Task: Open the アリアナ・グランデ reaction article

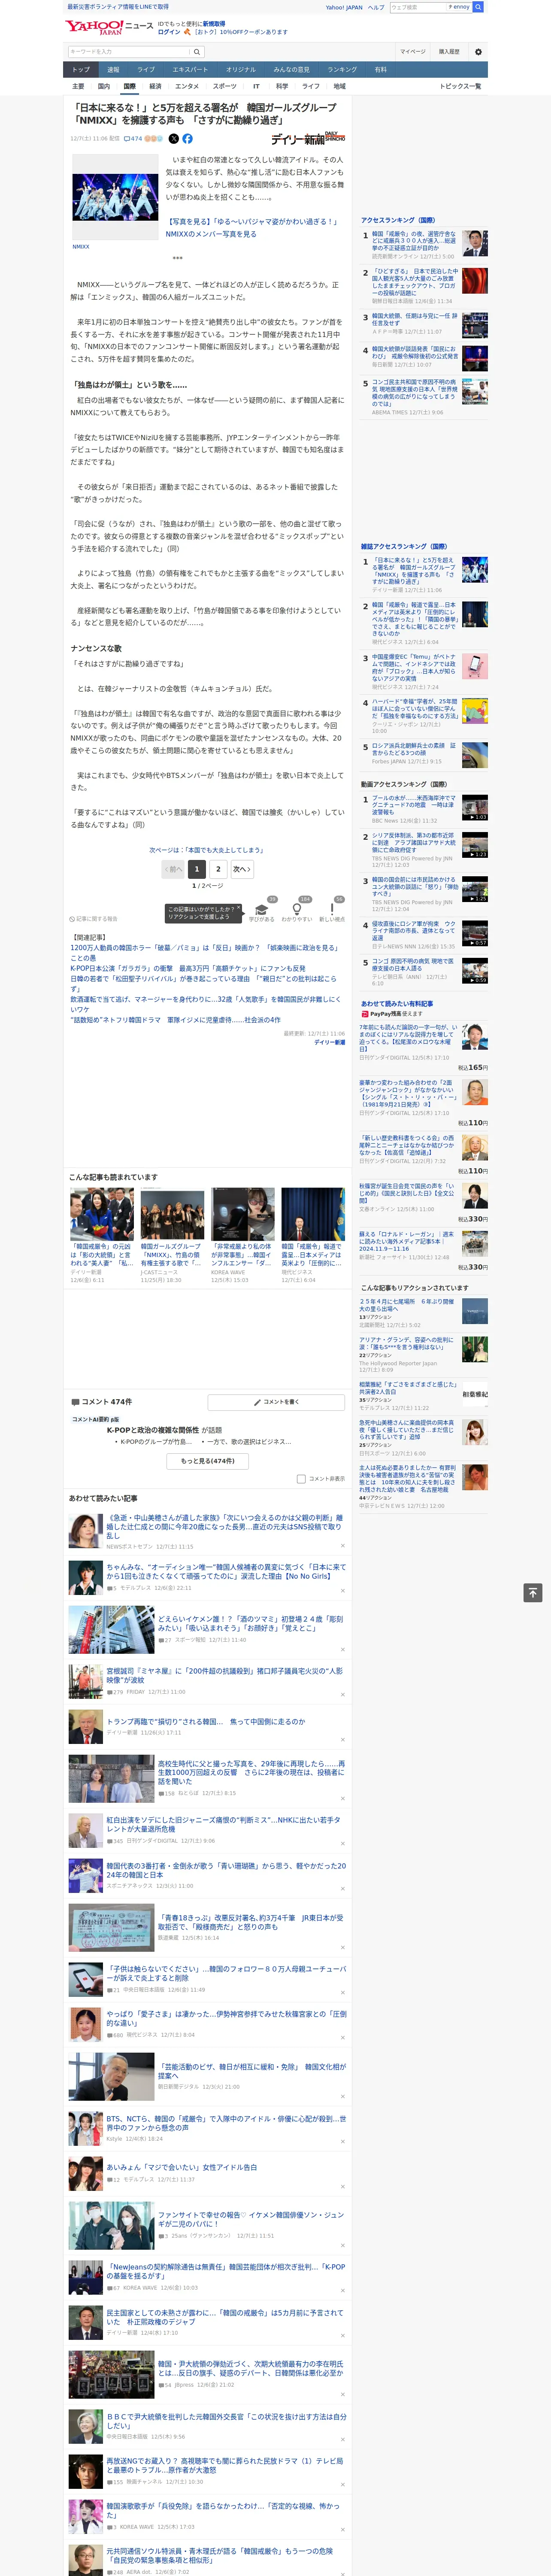Action: pyautogui.click(x=406, y=1343)
